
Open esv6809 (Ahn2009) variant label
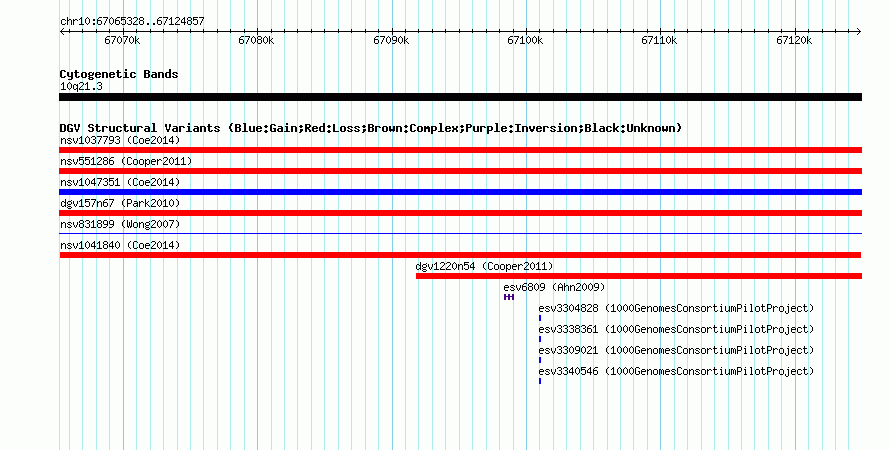click(554, 287)
